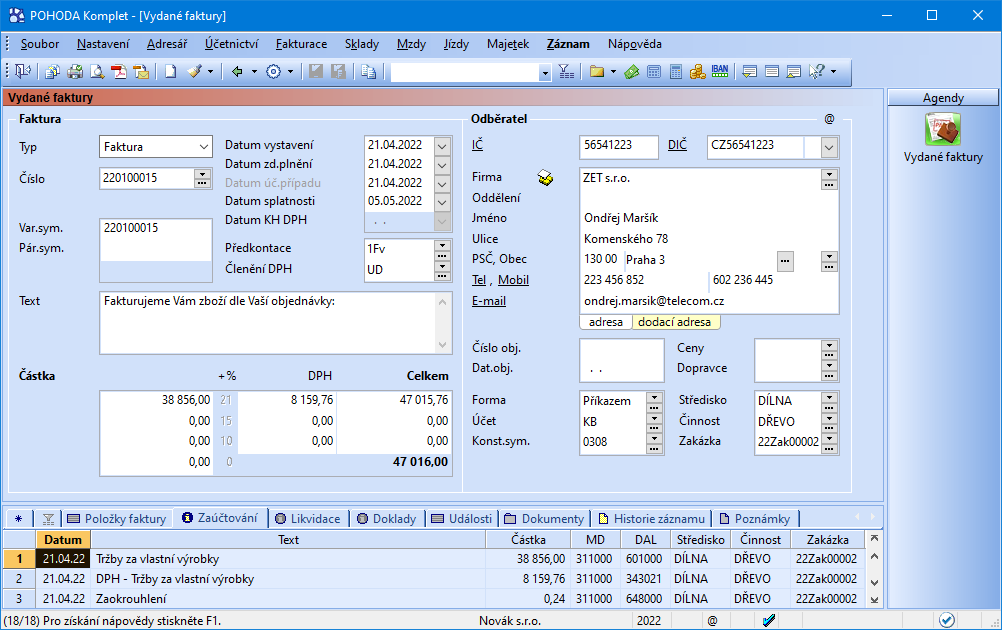Screen dimensions: 1002x630
Task: Click the Agendy panel header button
Action: 943,98
